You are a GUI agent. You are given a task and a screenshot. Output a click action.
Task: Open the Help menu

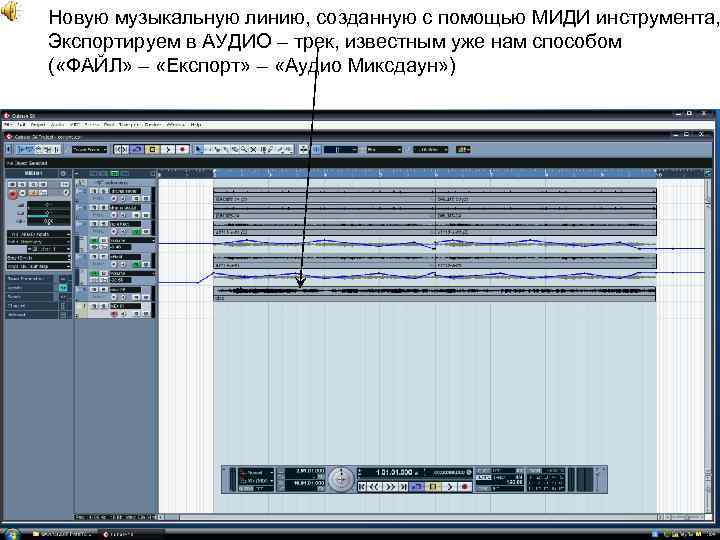[196, 124]
